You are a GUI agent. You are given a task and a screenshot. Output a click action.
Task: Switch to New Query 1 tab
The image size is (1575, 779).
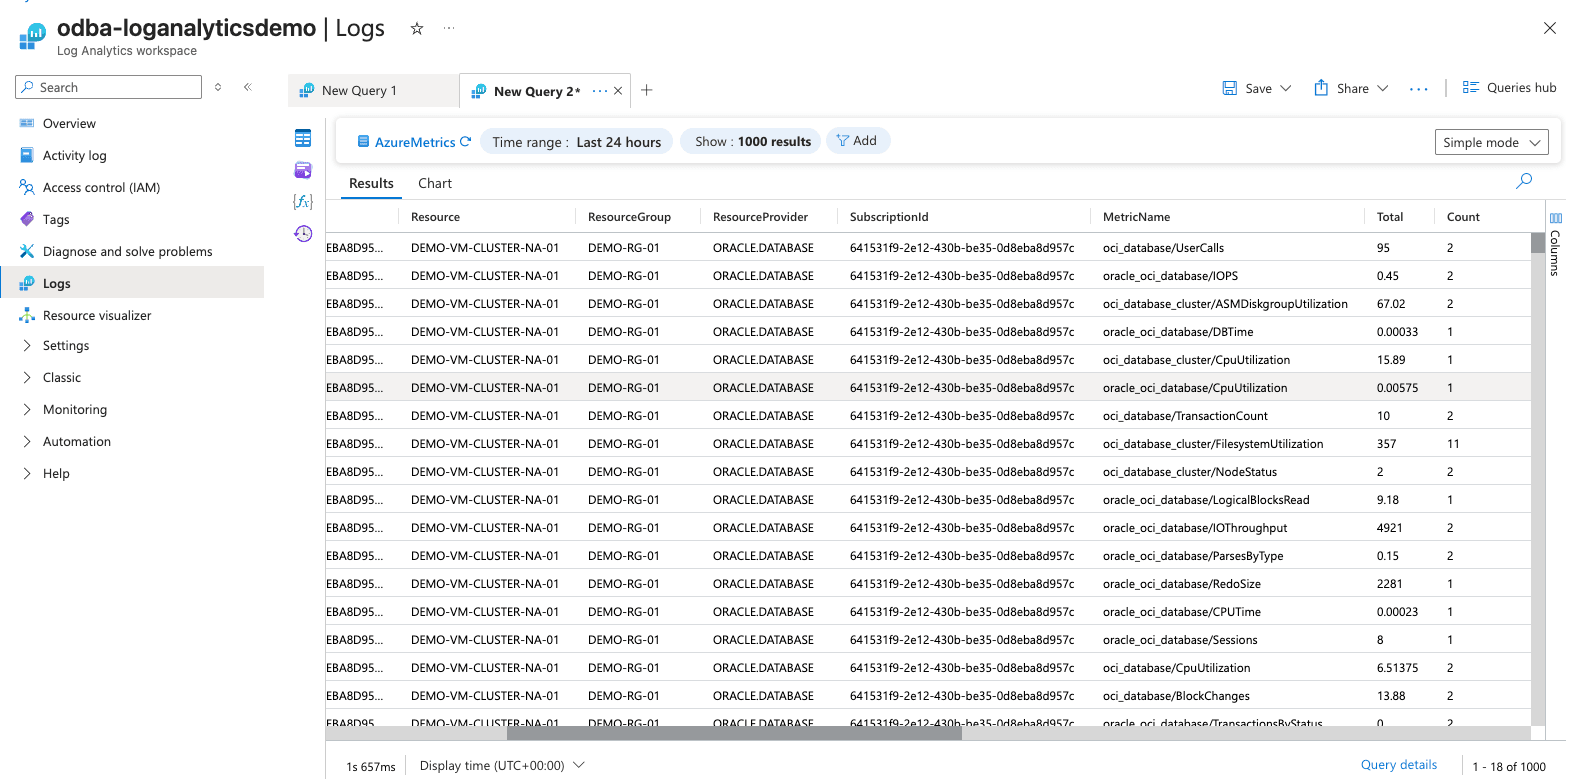(373, 90)
